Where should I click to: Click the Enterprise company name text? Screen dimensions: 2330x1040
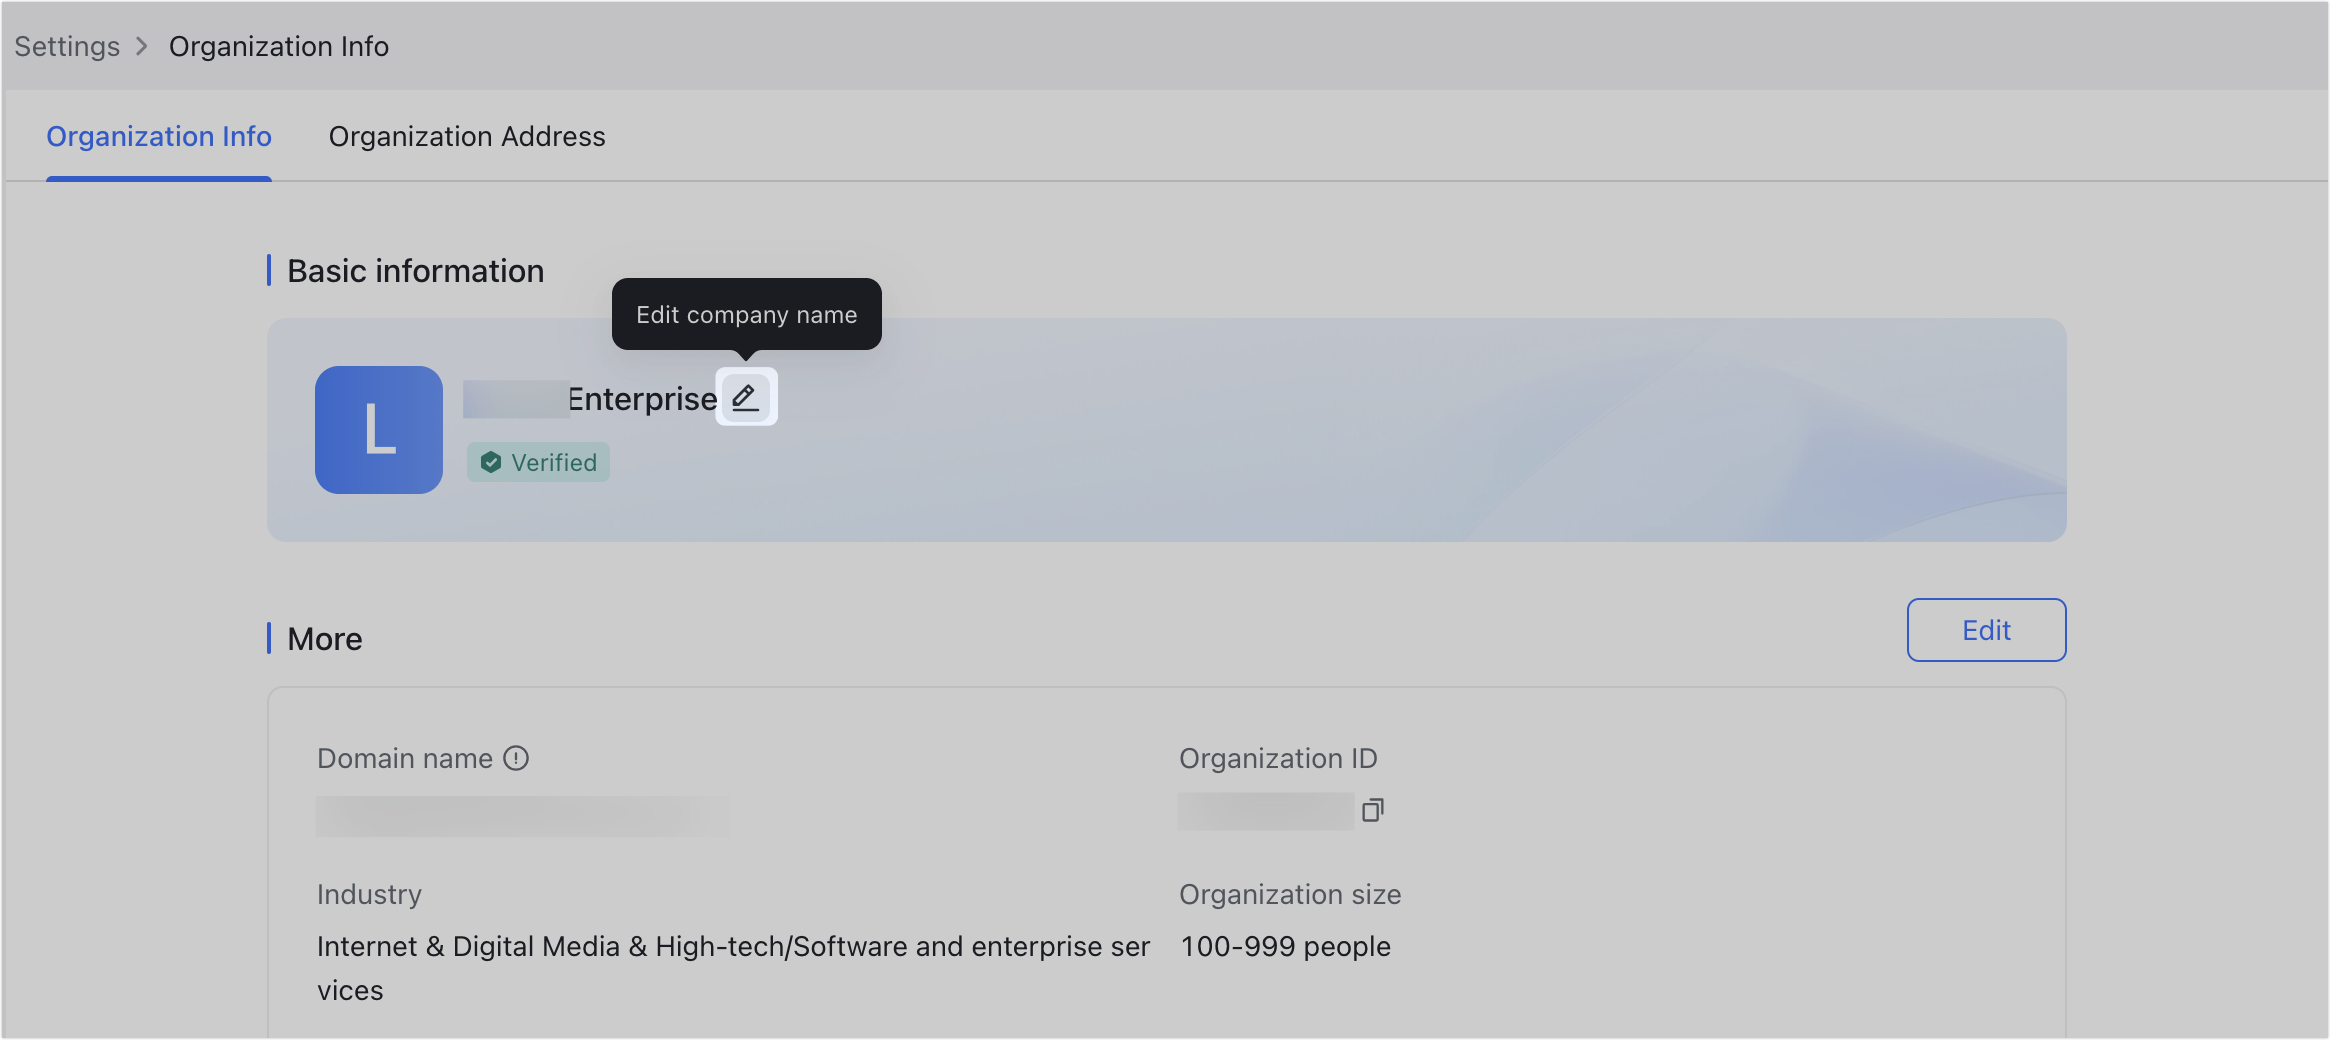(x=641, y=399)
